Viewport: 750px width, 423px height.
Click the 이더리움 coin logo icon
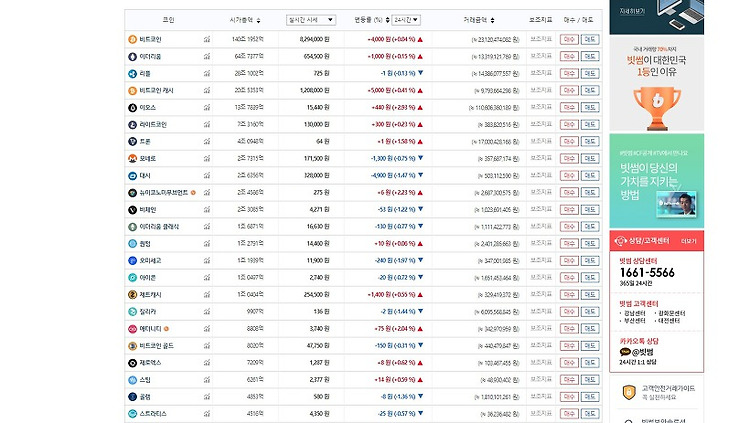[132, 56]
